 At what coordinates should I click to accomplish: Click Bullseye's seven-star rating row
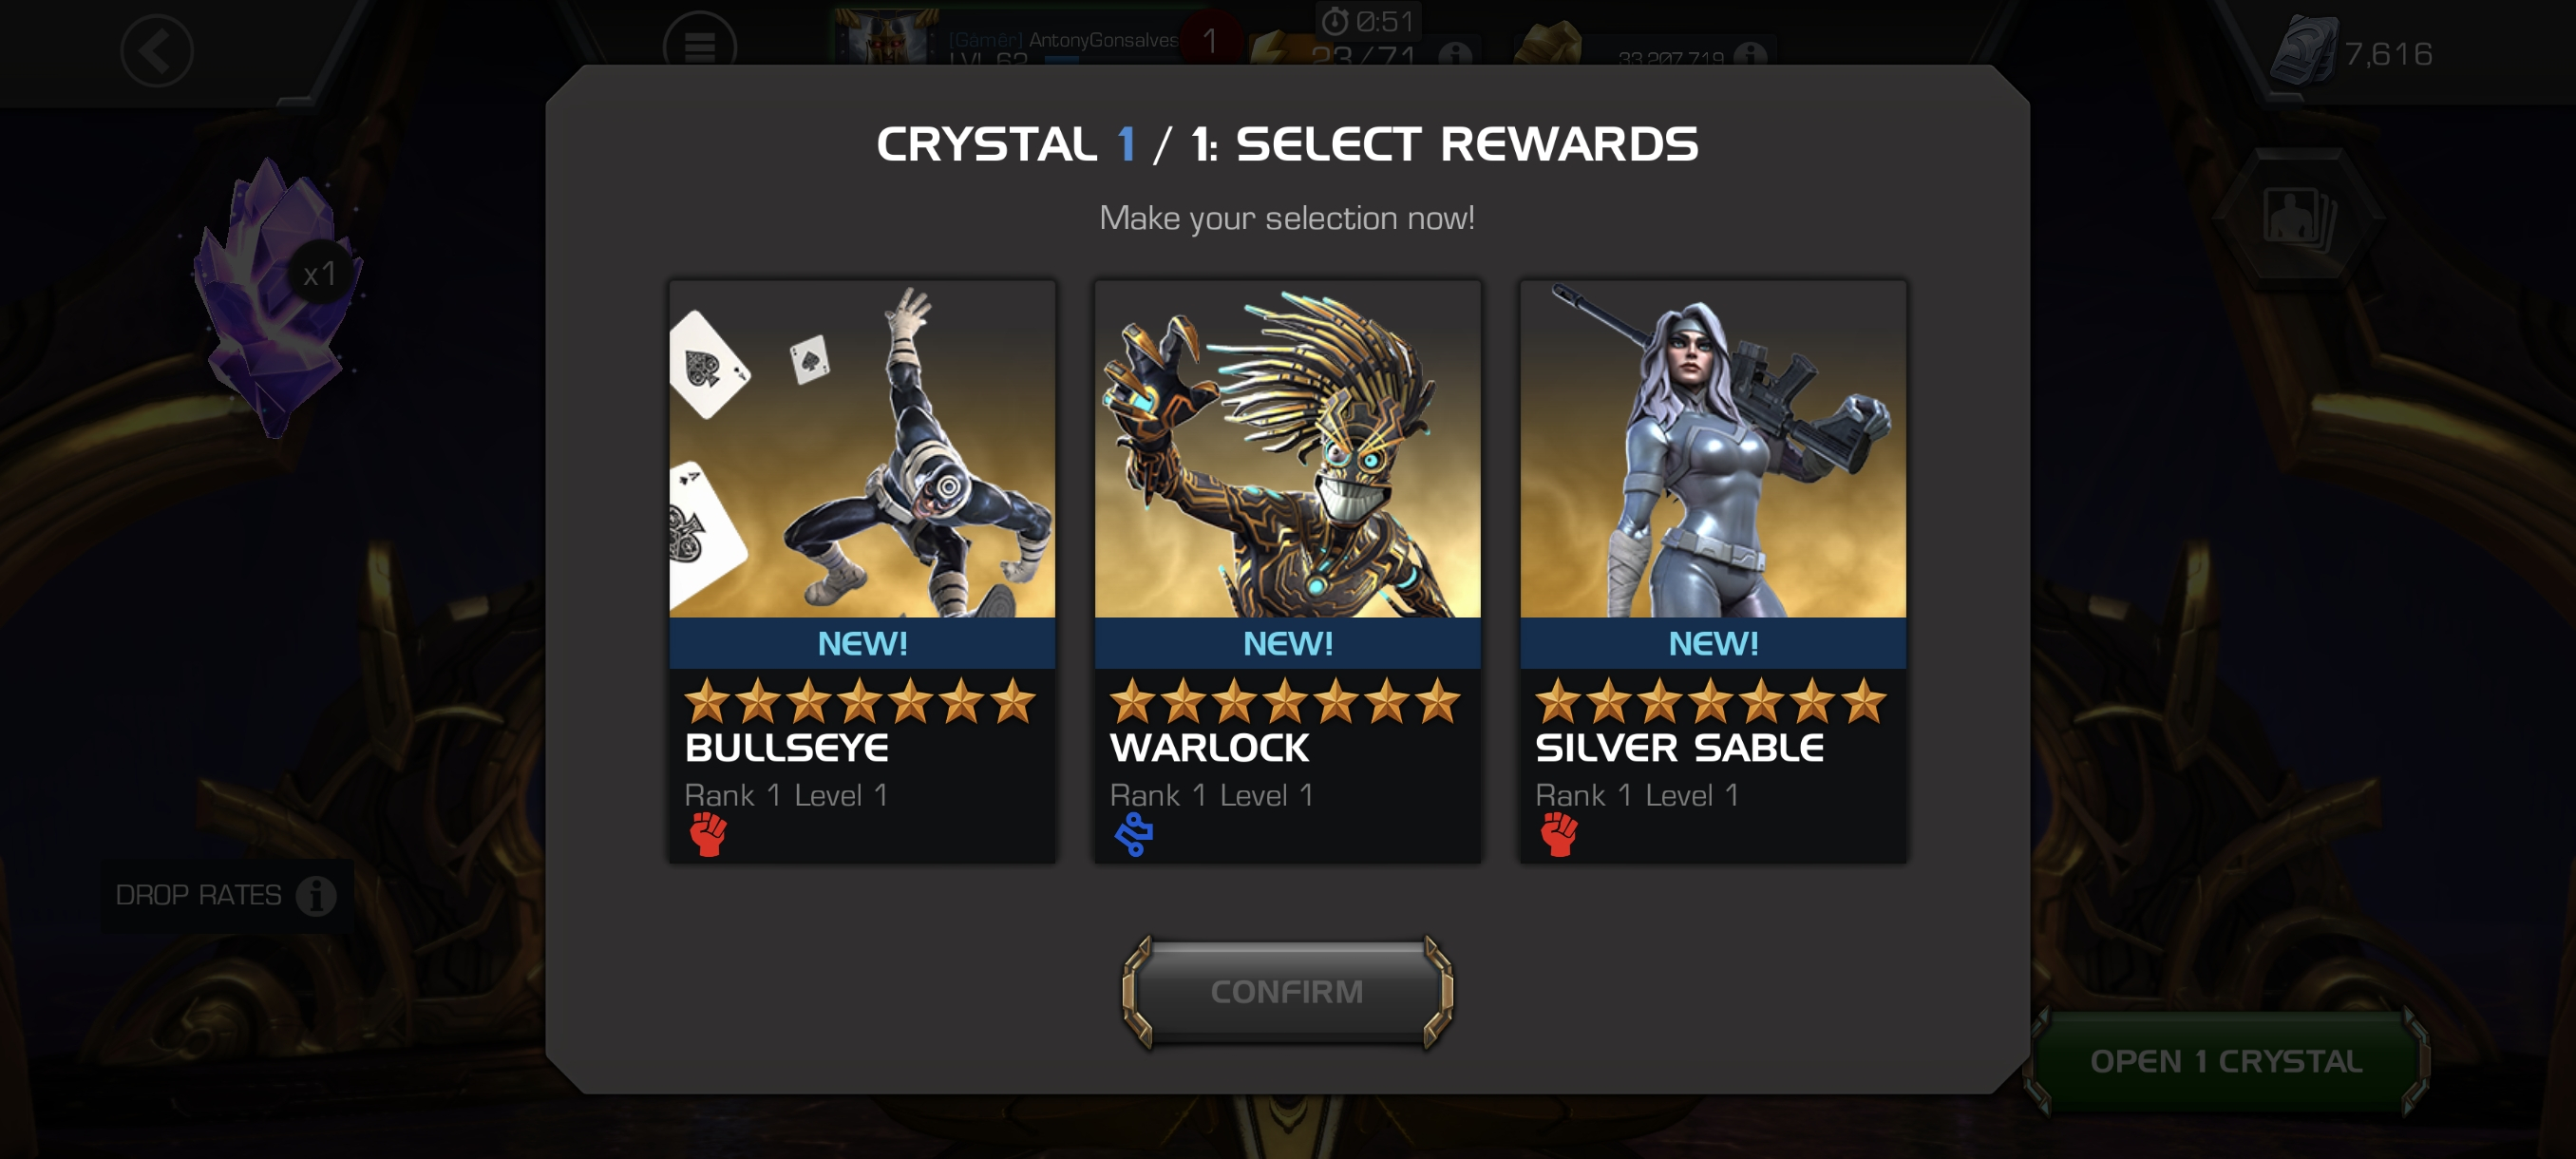click(860, 701)
